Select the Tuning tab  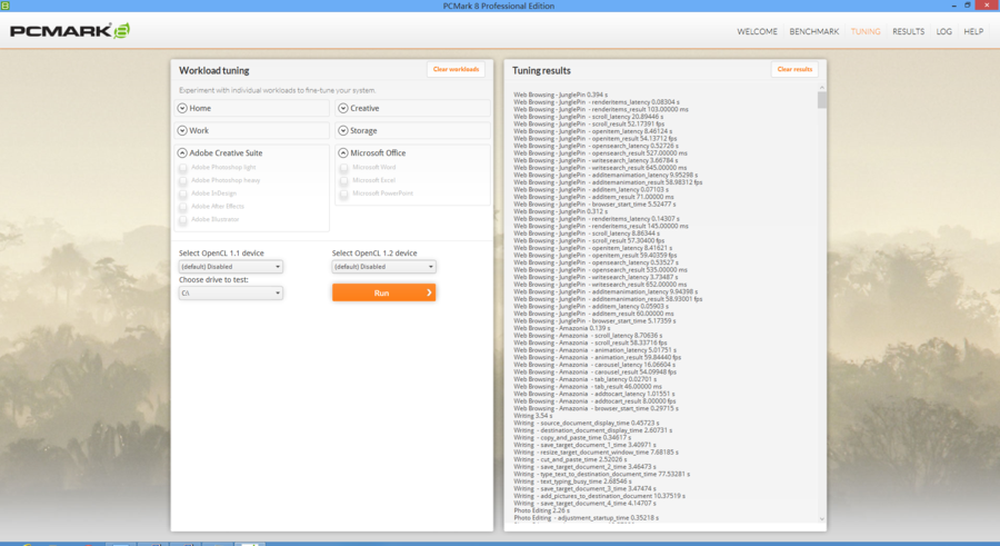[x=865, y=31]
